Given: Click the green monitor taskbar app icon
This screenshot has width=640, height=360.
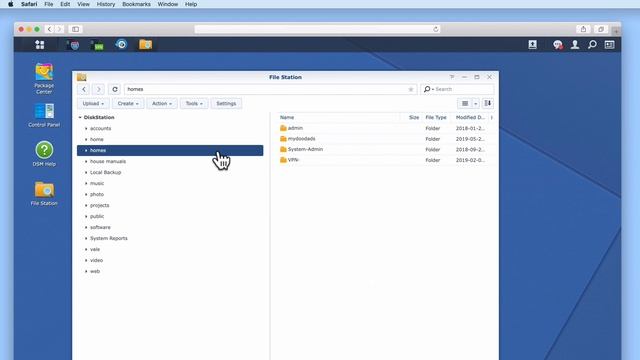Looking at the screenshot, I should click(x=97, y=45).
